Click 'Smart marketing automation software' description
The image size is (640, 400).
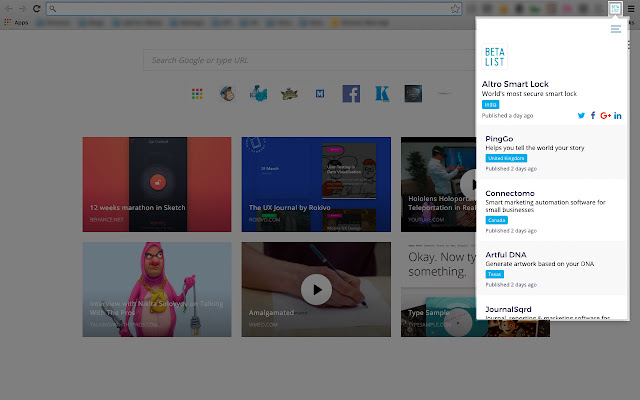click(545, 206)
